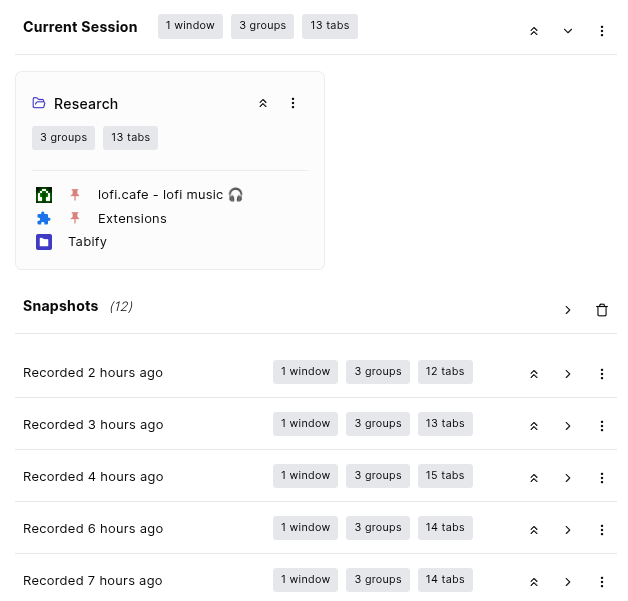This screenshot has height=601, width=628.
Task: Expand the Snapshots section chevron
Action: tap(568, 310)
